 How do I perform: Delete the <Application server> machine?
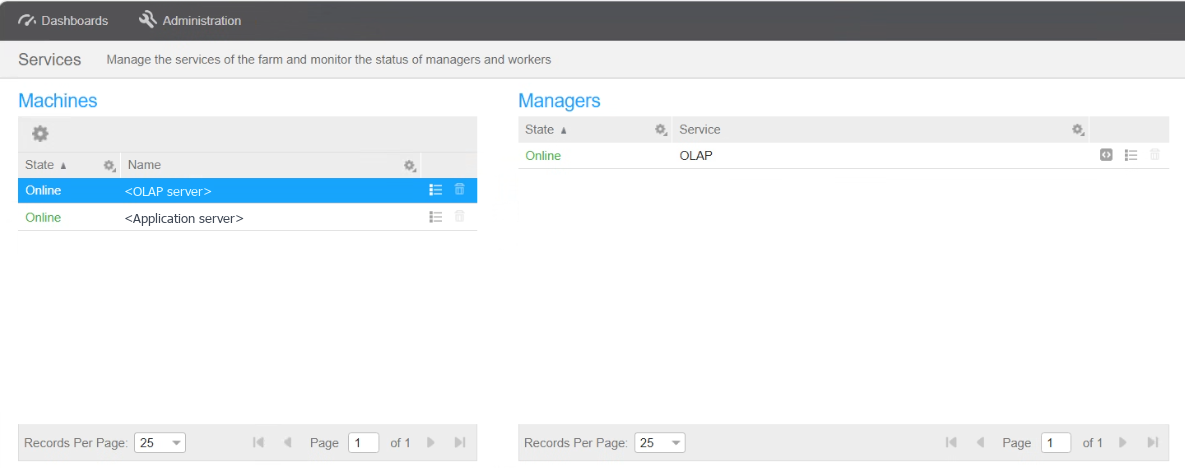tap(459, 216)
